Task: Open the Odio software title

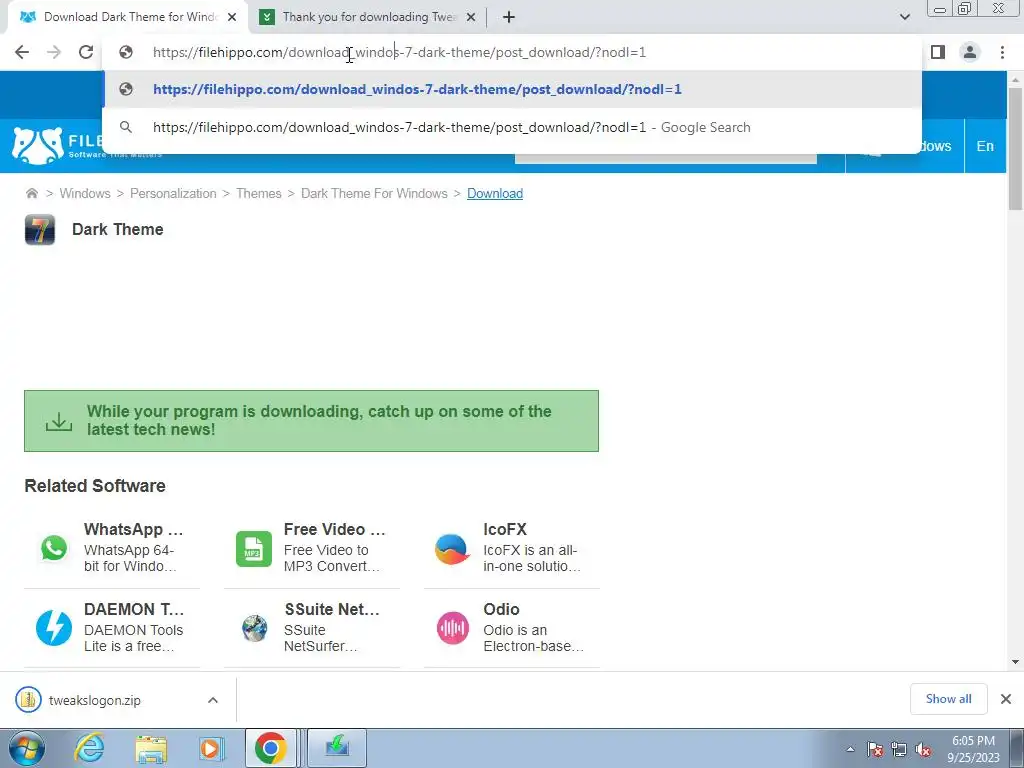Action: pyautogui.click(x=502, y=609)
